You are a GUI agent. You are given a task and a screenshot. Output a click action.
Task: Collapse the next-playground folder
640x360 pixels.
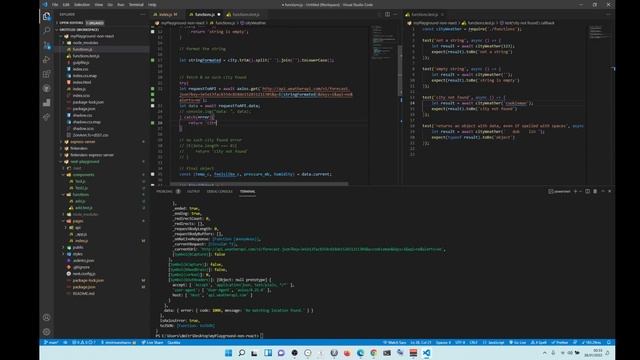point(84,162)
